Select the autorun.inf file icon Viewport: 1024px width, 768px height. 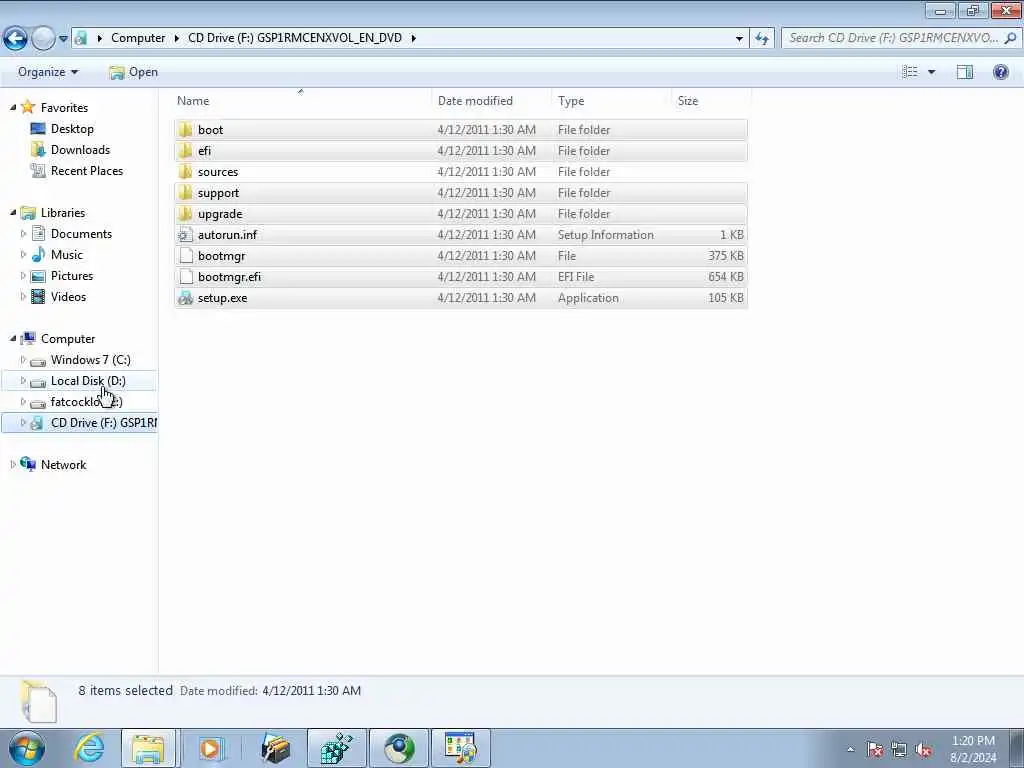[185, 234]
